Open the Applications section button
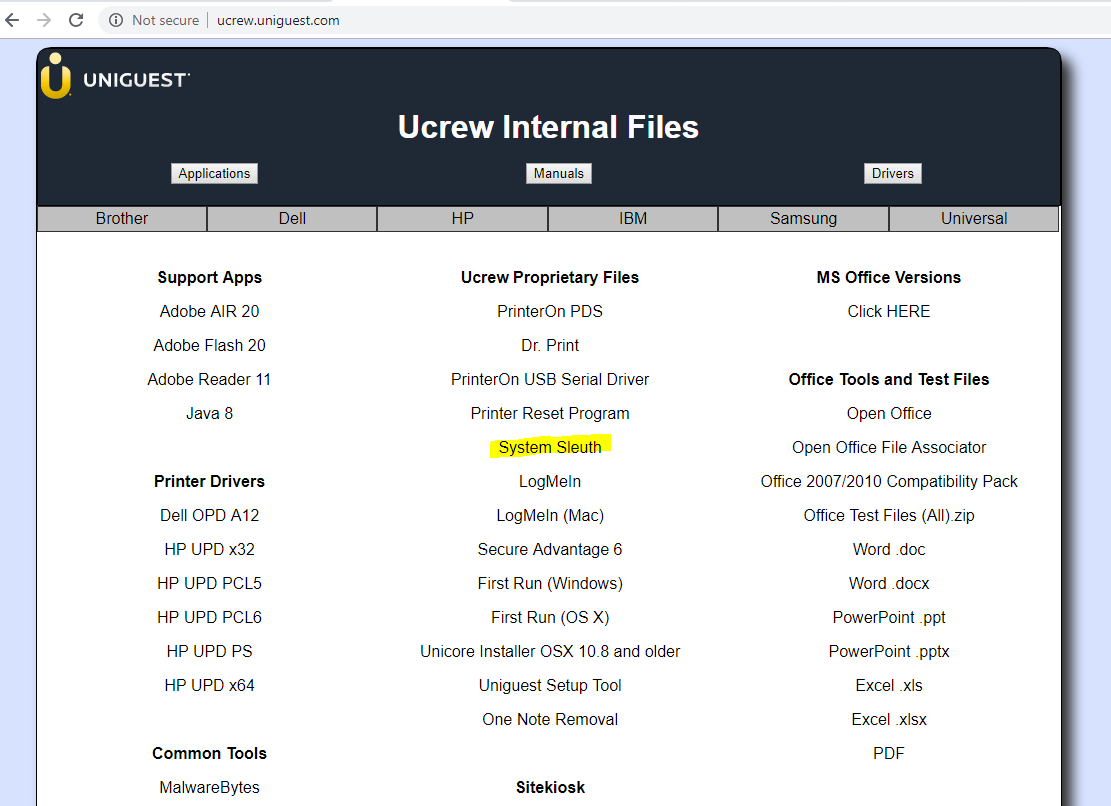 click(214, 174)
